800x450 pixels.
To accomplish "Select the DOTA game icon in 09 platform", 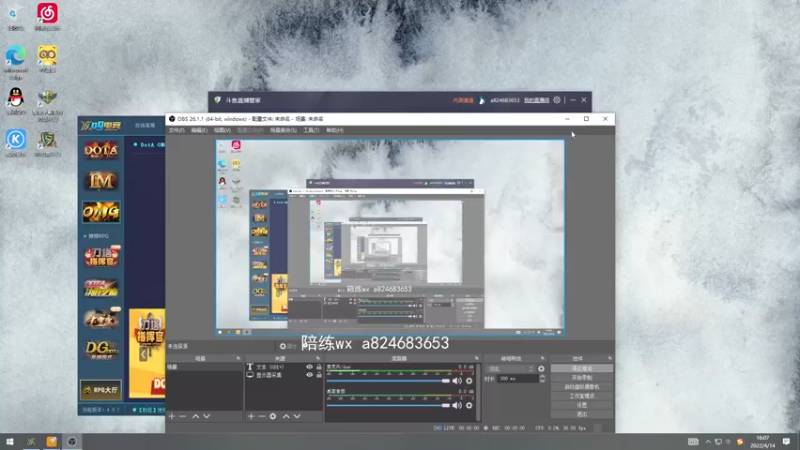I will [x=101, y=150].
